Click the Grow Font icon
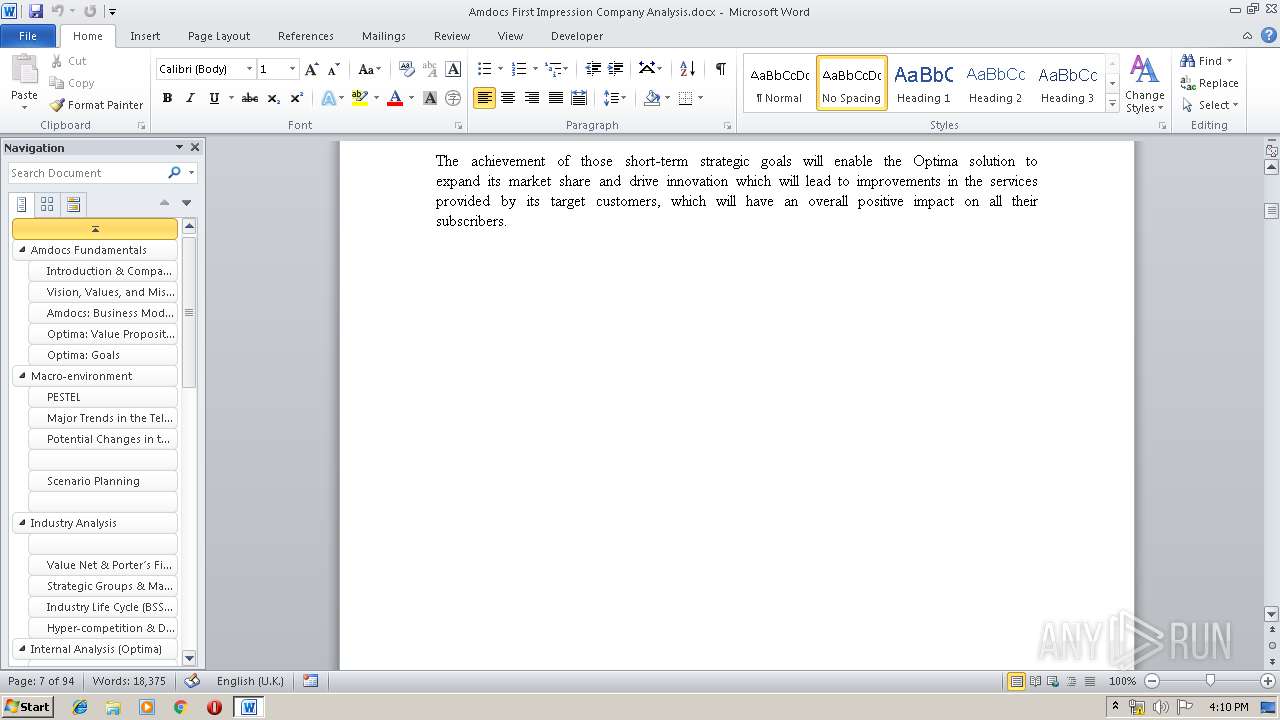The image size is (1280, 720). coord(312,69)
